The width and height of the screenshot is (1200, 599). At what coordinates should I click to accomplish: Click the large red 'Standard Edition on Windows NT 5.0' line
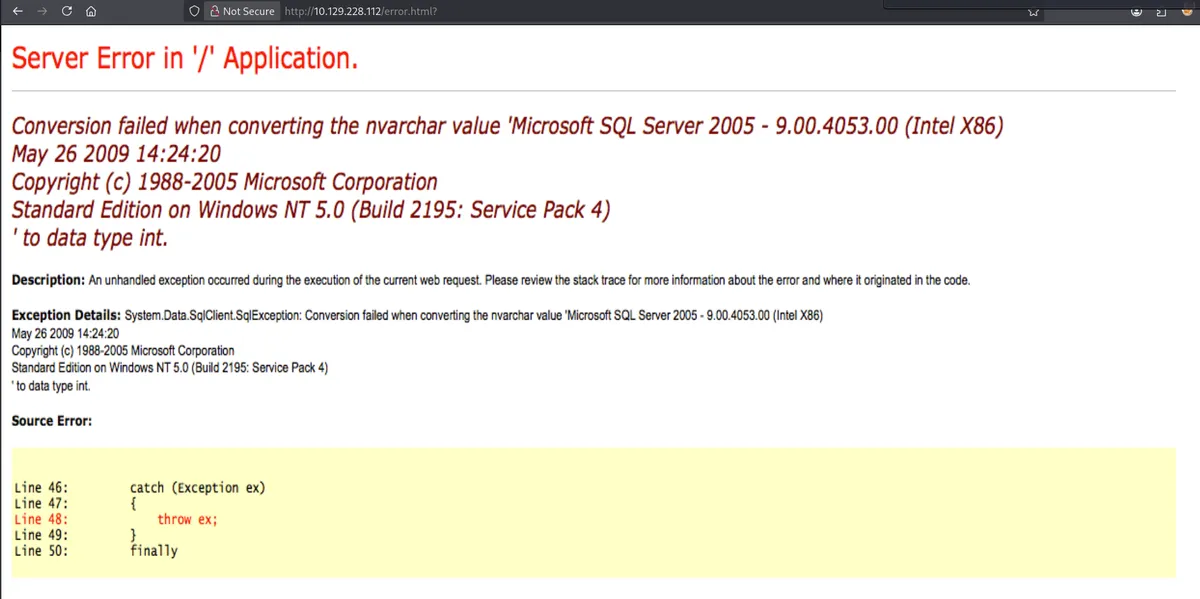pos(311,211)
